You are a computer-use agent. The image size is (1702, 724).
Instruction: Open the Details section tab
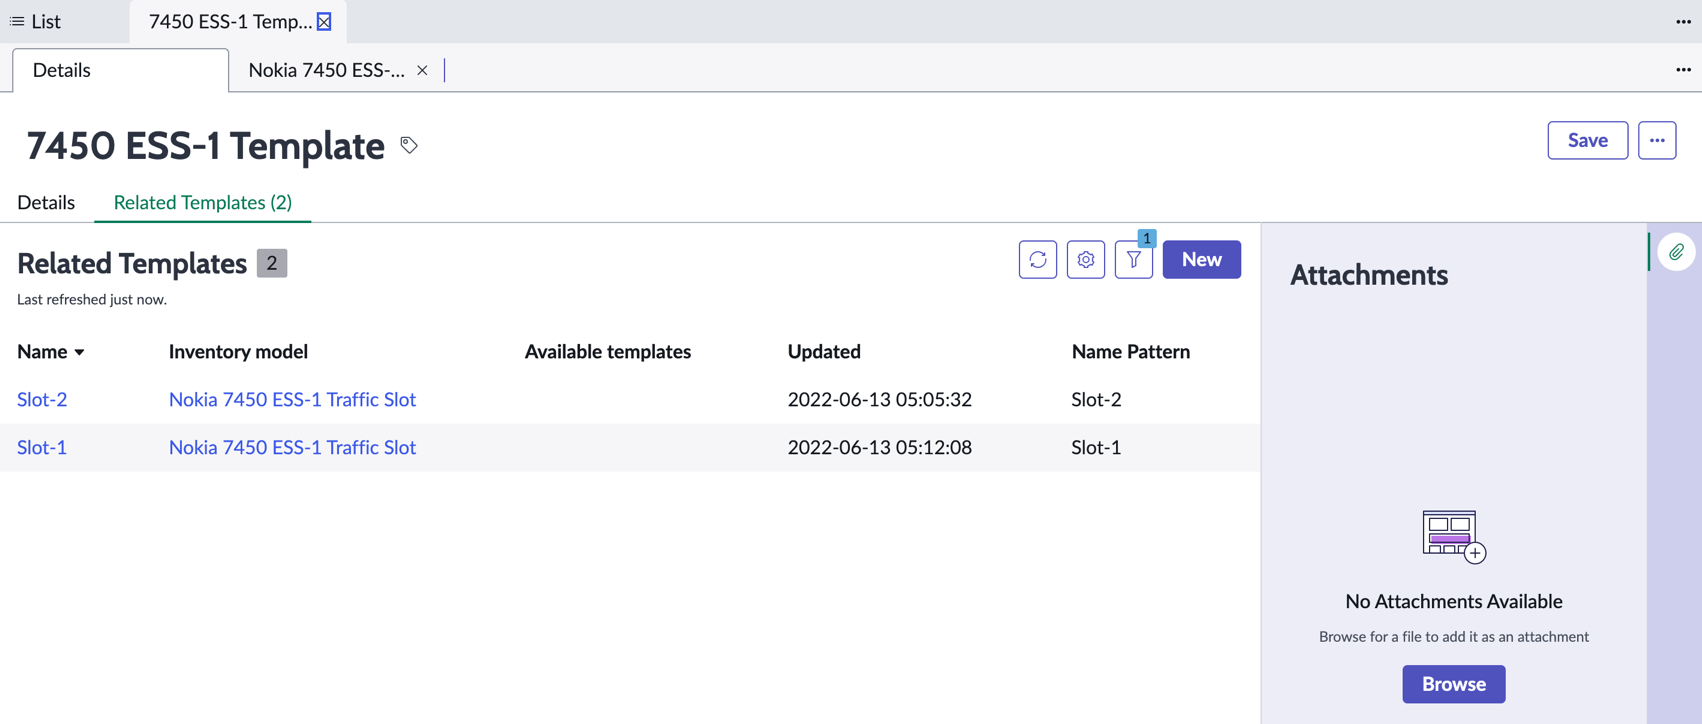pyautogui.click(x=46, y=202)
